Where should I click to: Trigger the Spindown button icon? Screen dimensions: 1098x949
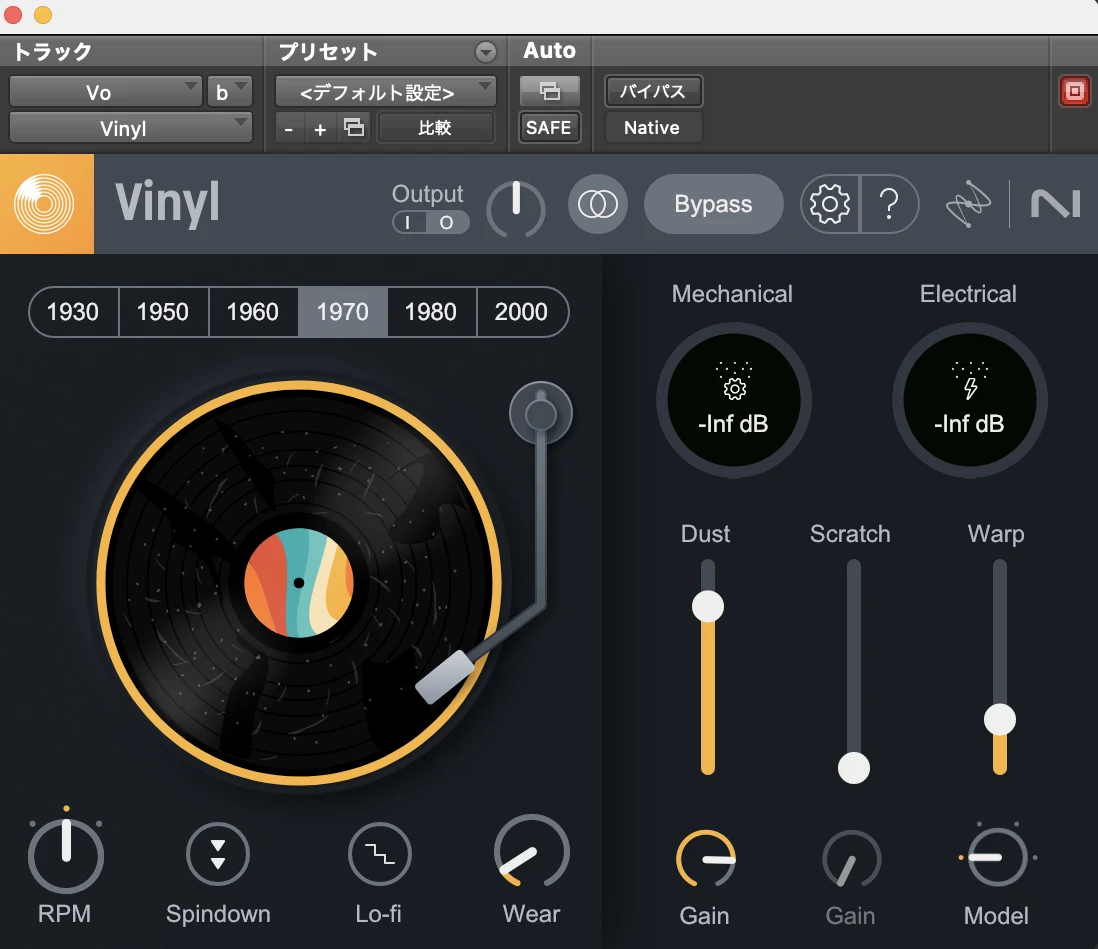pyautogui.click(x=218, y=854)
